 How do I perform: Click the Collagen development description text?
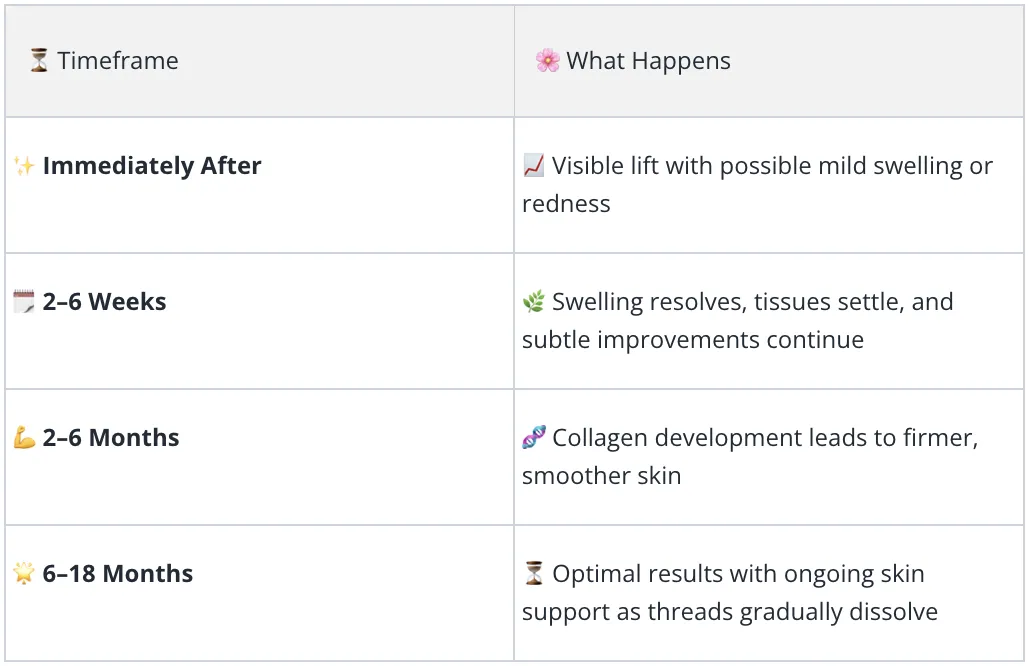coord(751,456)
